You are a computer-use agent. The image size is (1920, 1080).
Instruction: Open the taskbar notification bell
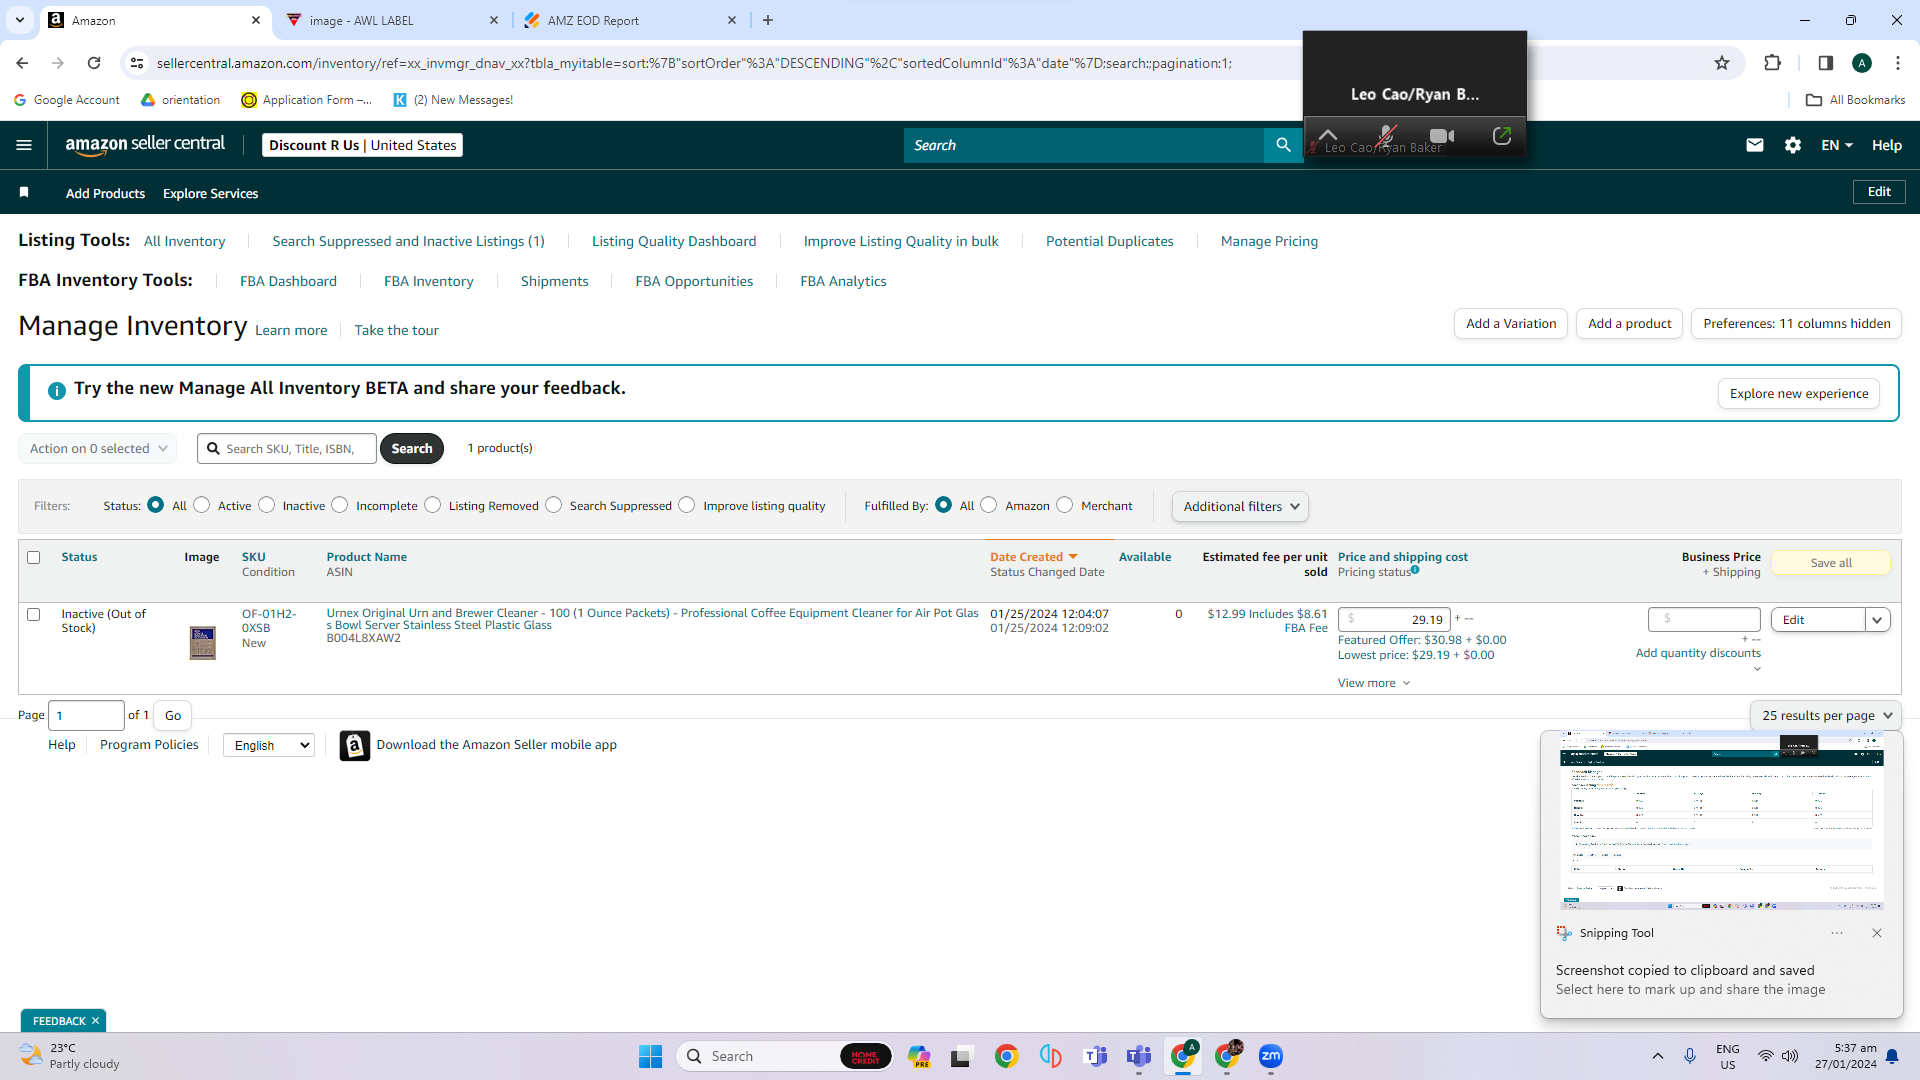click(1892, 1056)
